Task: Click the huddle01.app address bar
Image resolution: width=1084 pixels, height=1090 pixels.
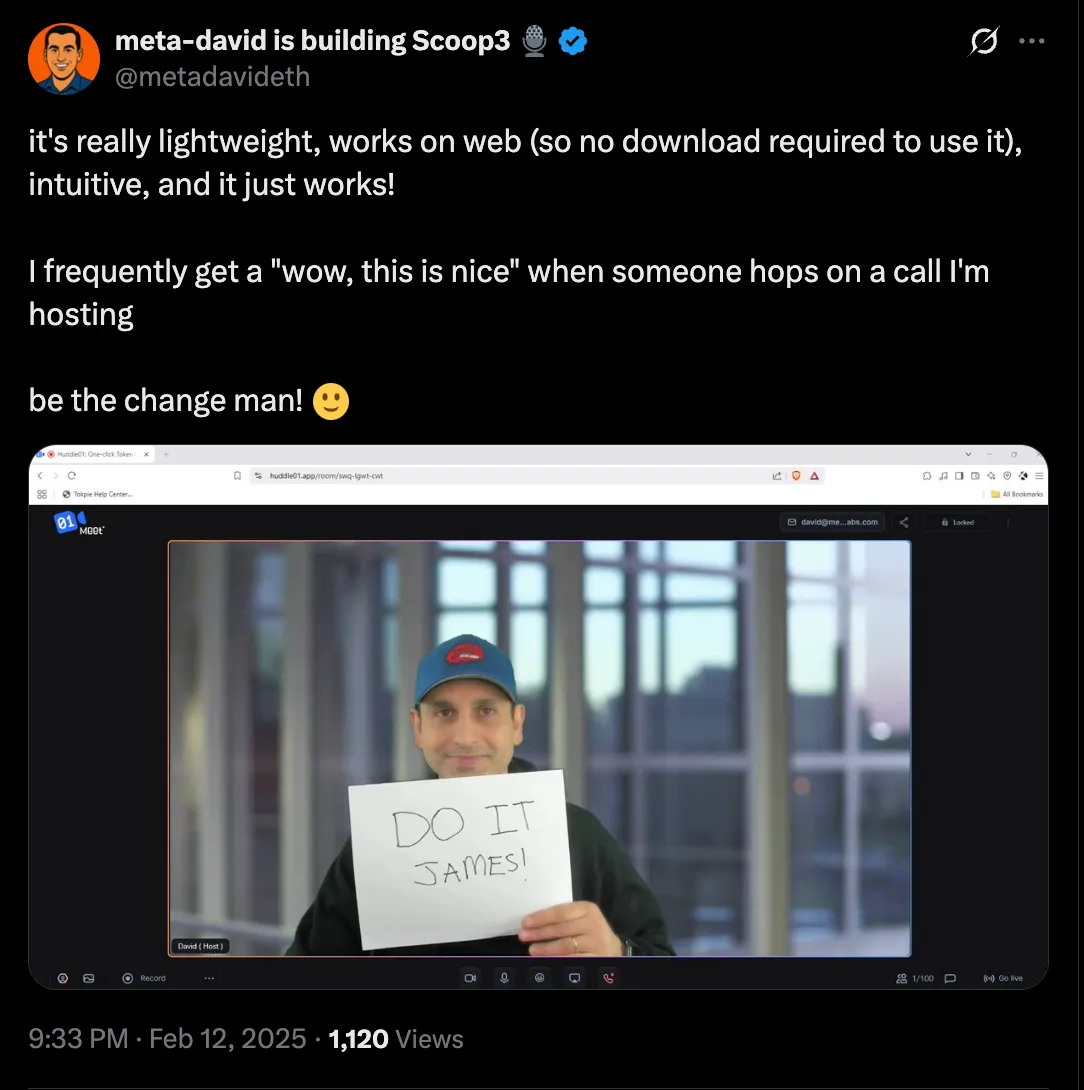Action: tap(515, 475)
